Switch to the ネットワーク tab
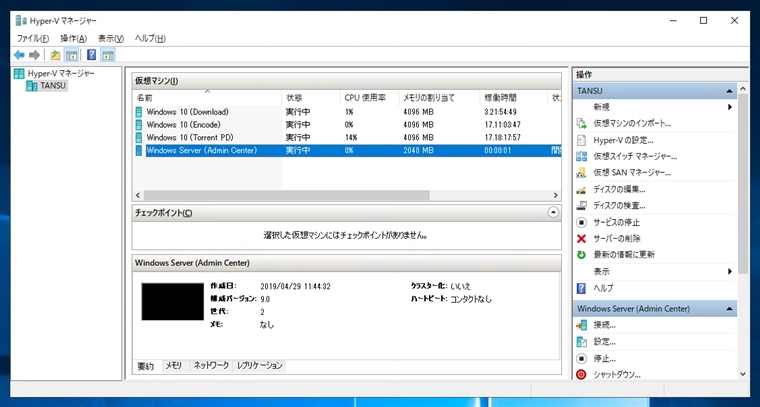 [211, 366]
